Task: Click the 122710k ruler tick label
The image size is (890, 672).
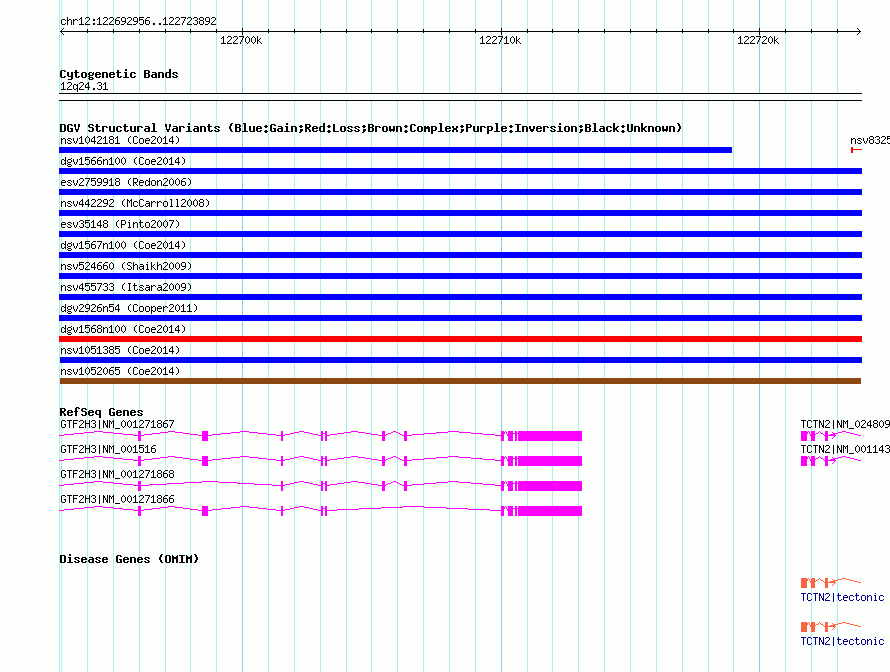Action: (x=500, y=40)
